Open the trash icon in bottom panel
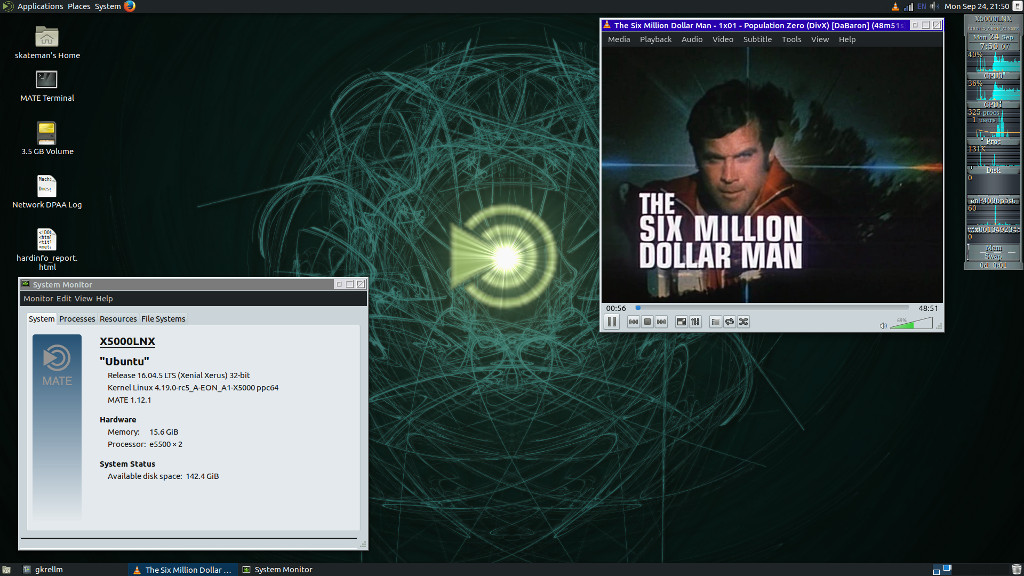The height and width of the screenshot is (576, 1024). pos(1016,569)
